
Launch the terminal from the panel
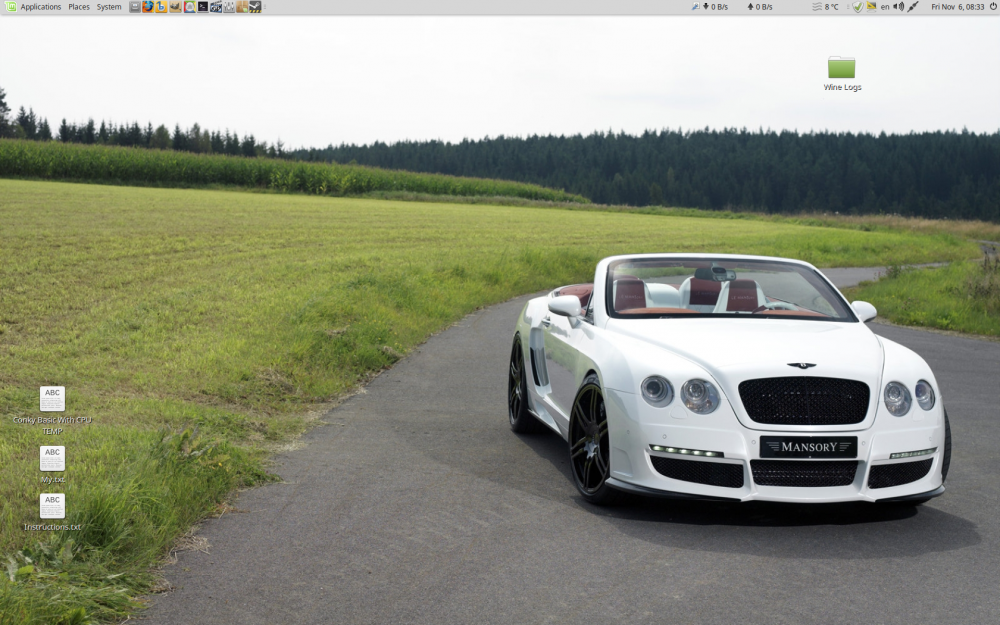[203, 7]
